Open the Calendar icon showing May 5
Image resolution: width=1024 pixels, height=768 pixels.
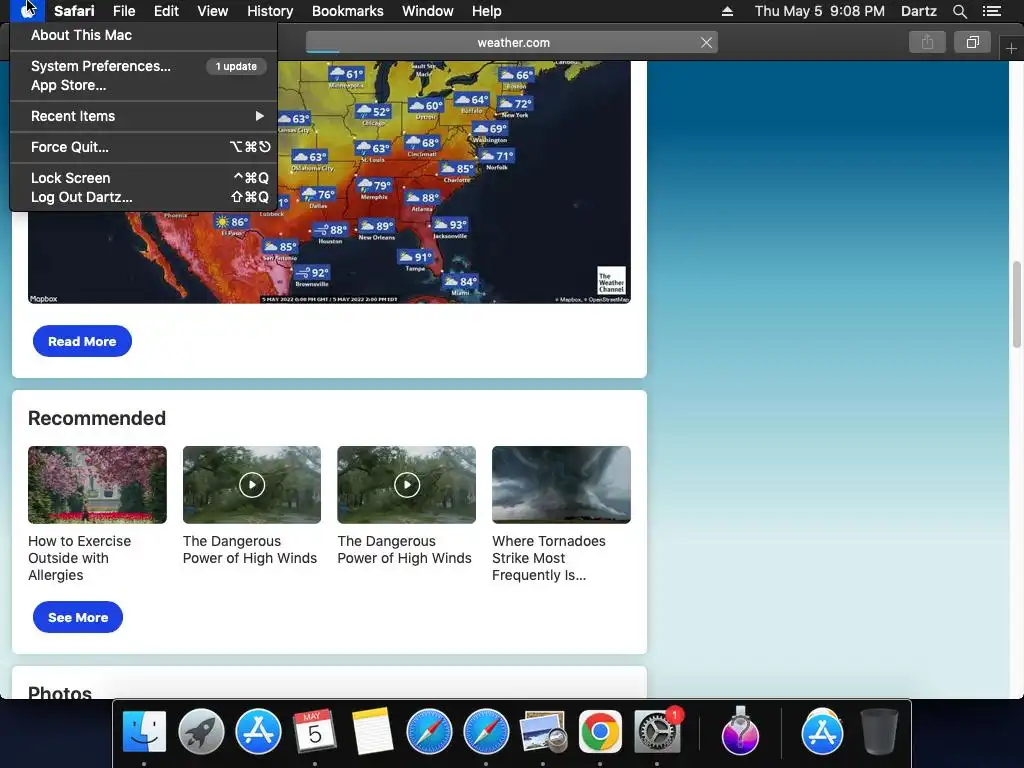(x=315, y=731)
